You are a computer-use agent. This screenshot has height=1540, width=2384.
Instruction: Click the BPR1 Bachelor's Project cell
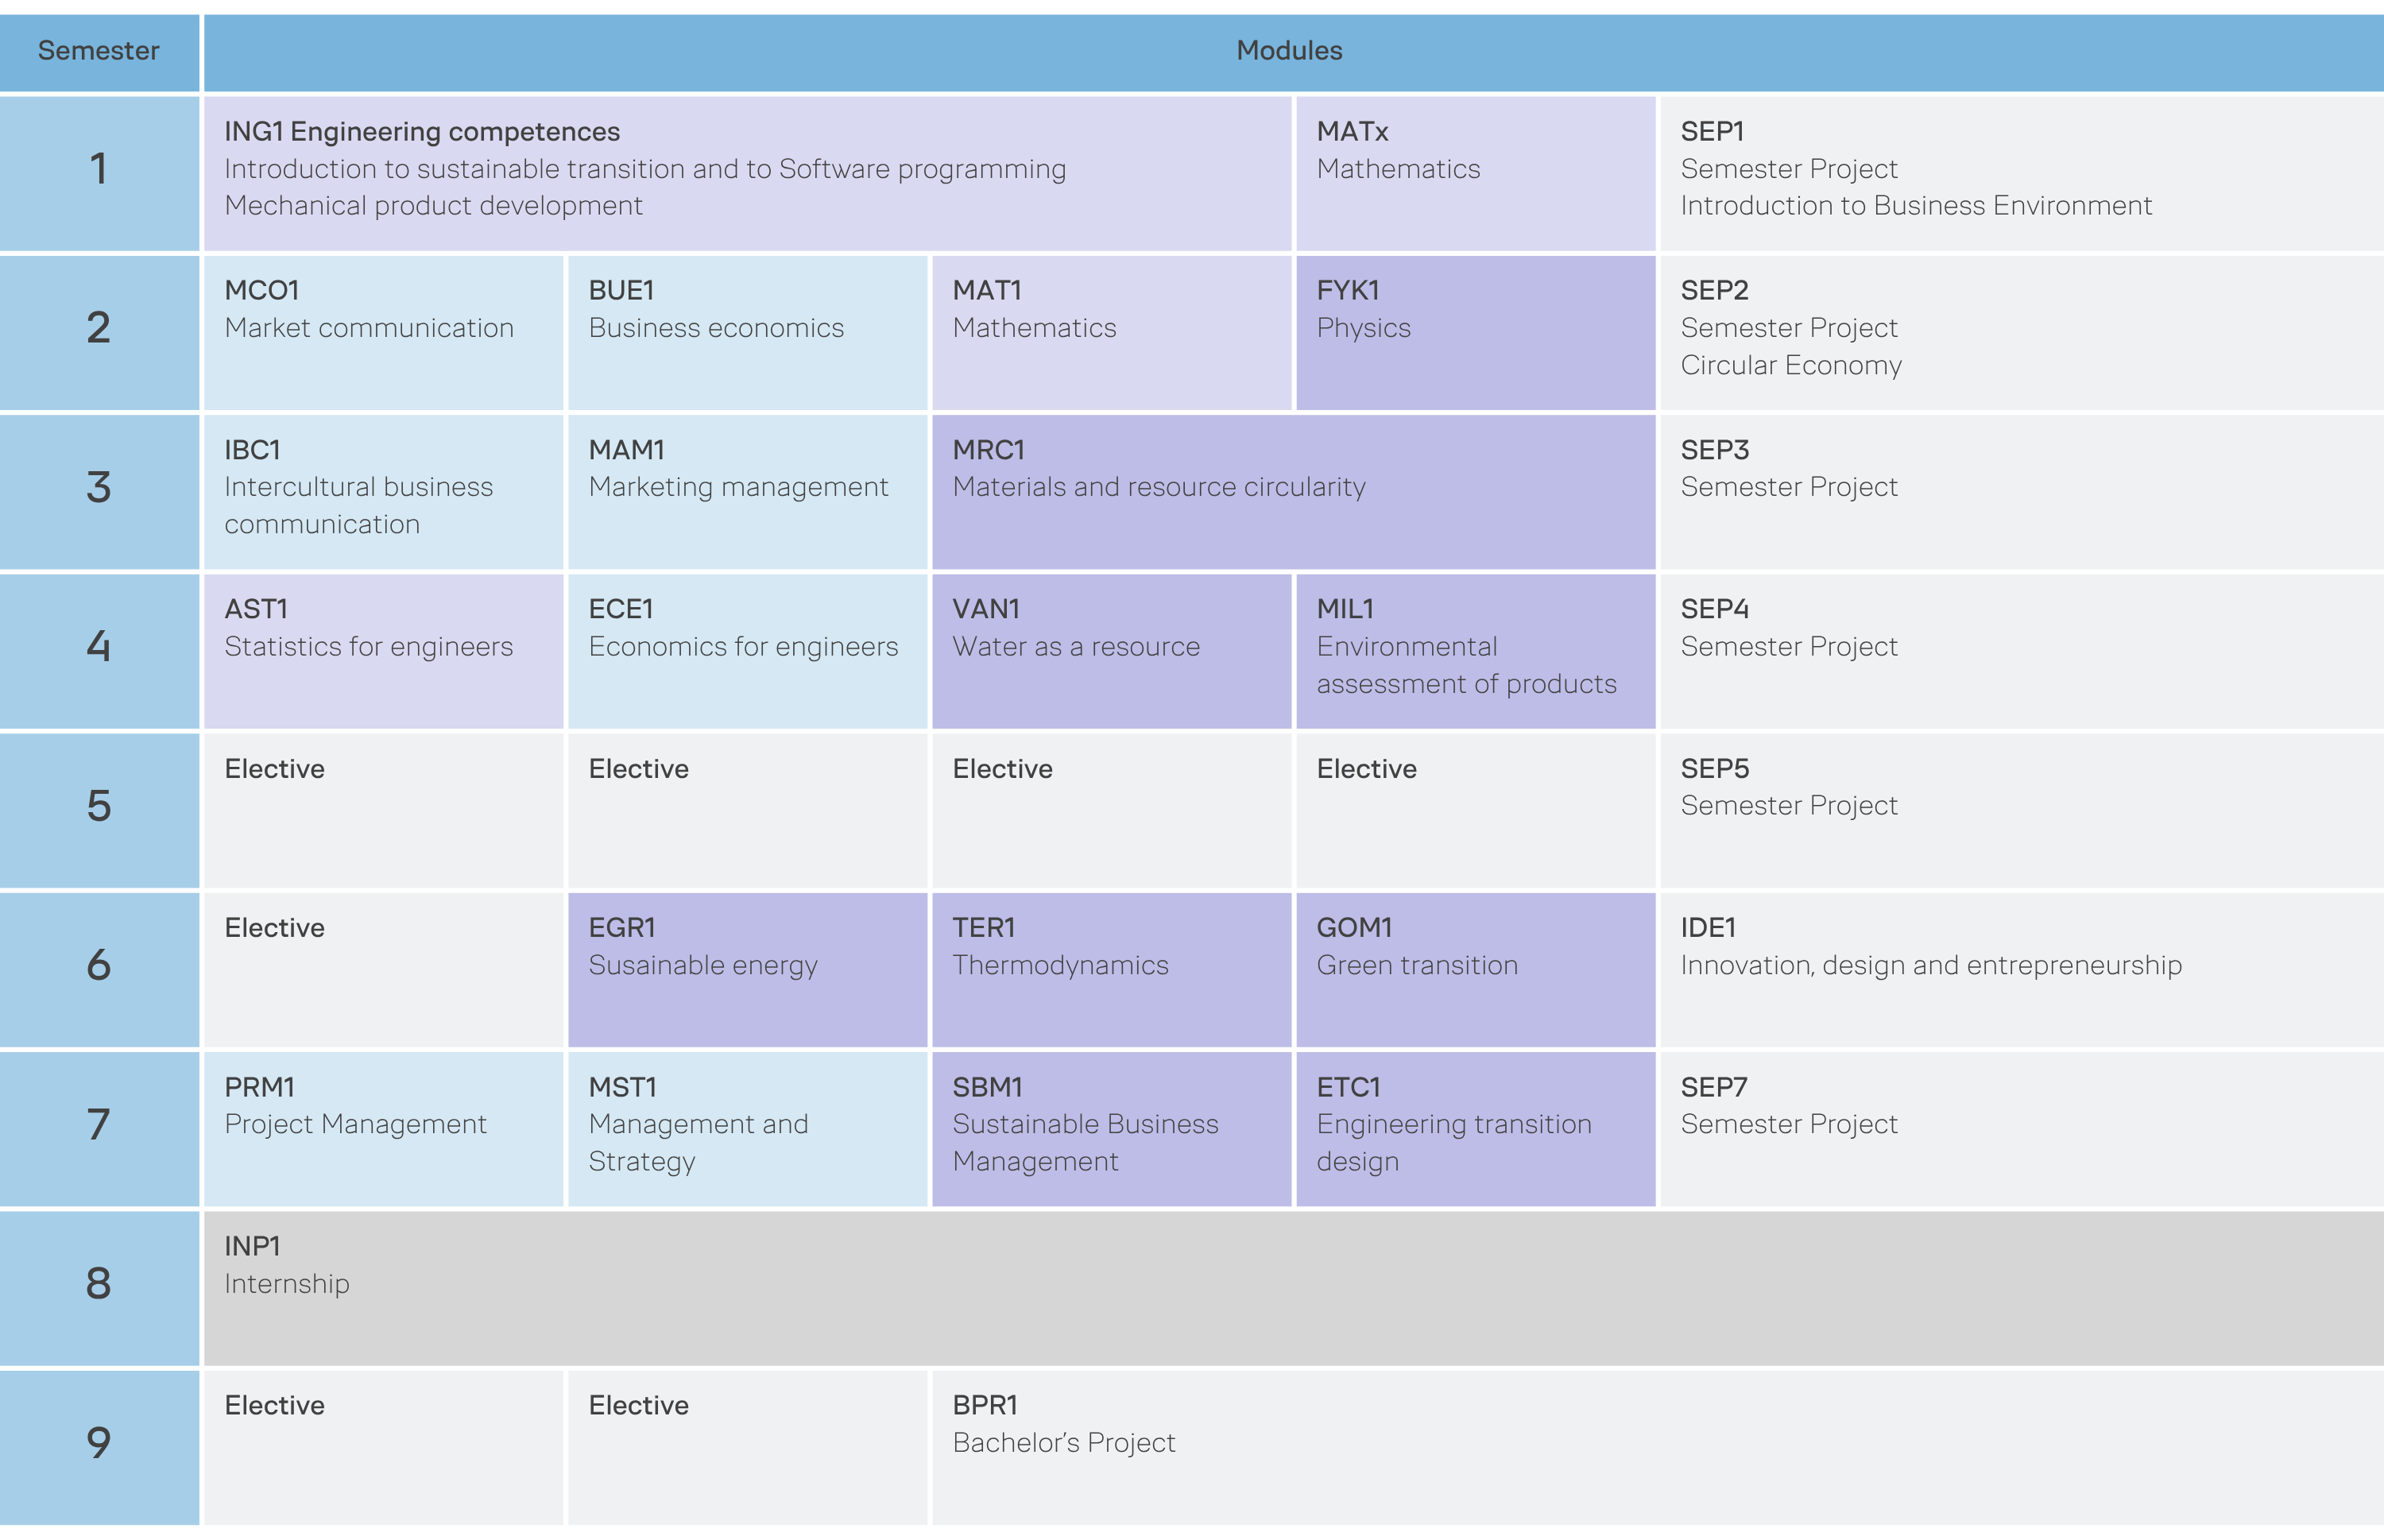[x=1658, y=1448]
